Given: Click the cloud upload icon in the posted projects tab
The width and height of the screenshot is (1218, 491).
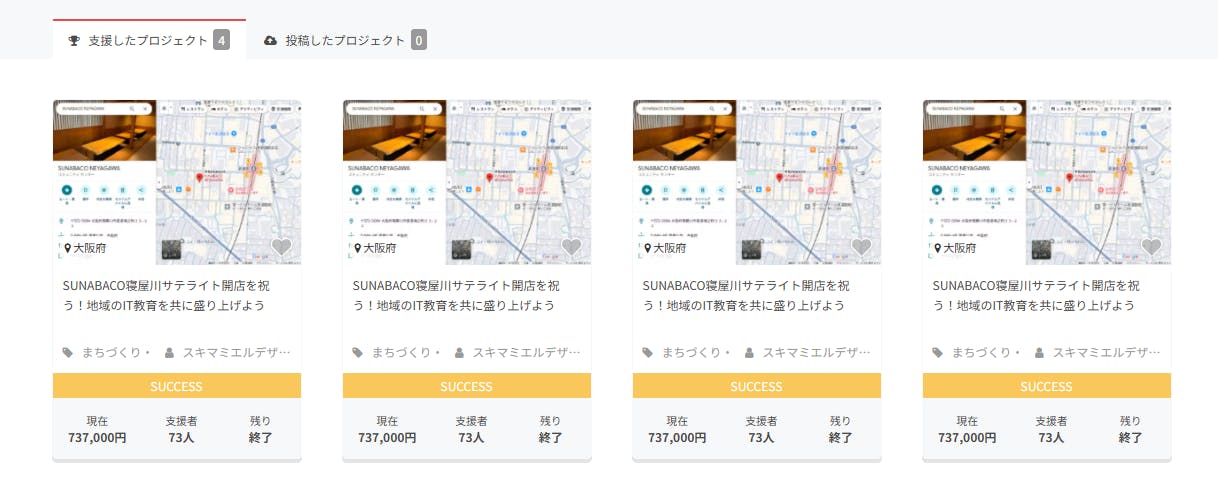Looking at the screenshot, I should click(x=270, y=41).
